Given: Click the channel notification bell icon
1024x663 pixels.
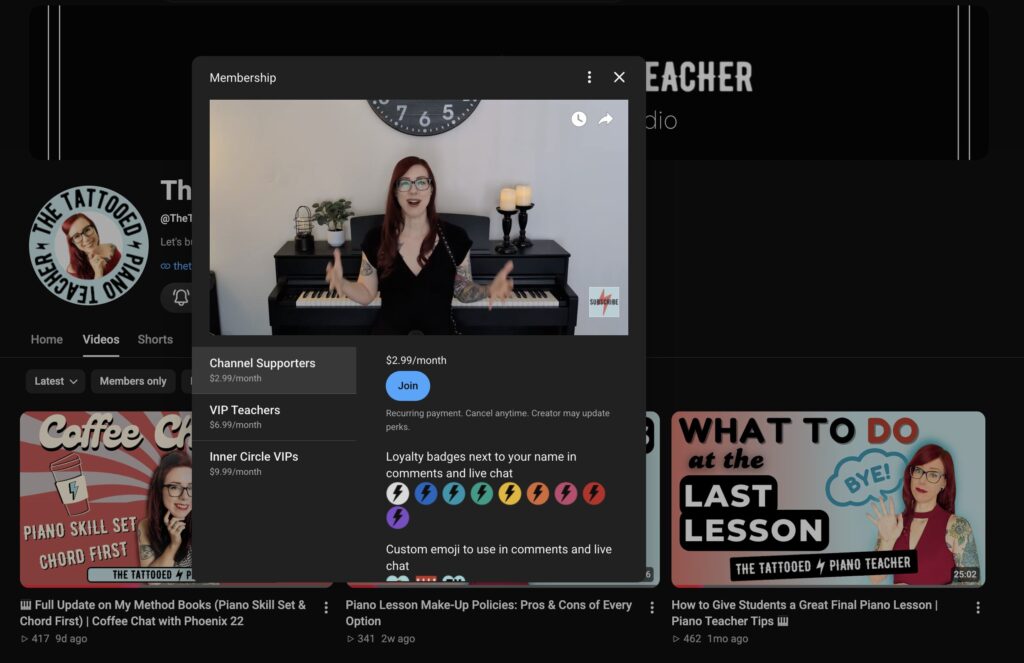Looking at the screenshot, I should (x=181, y=297).
